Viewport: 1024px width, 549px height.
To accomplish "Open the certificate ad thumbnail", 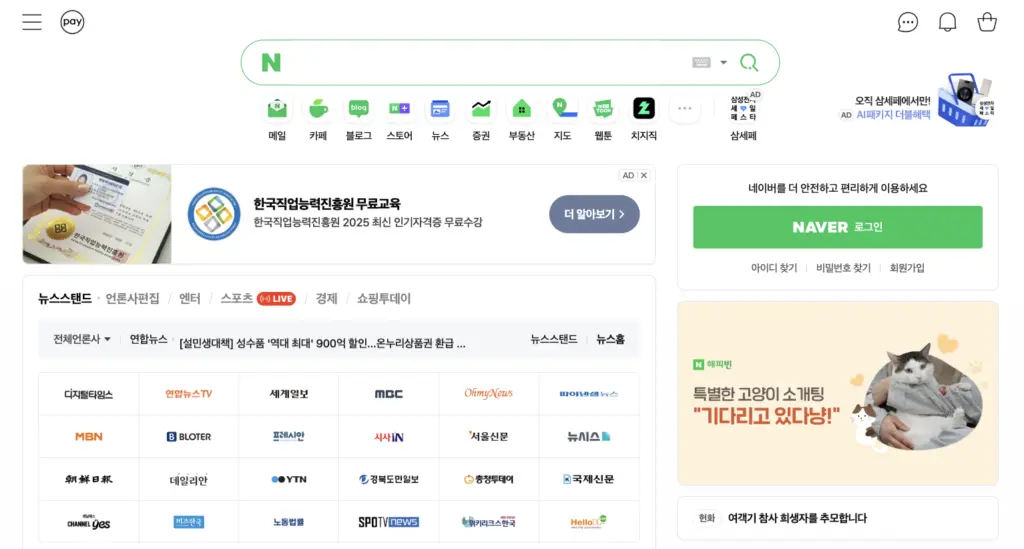I will click(97, 214).
